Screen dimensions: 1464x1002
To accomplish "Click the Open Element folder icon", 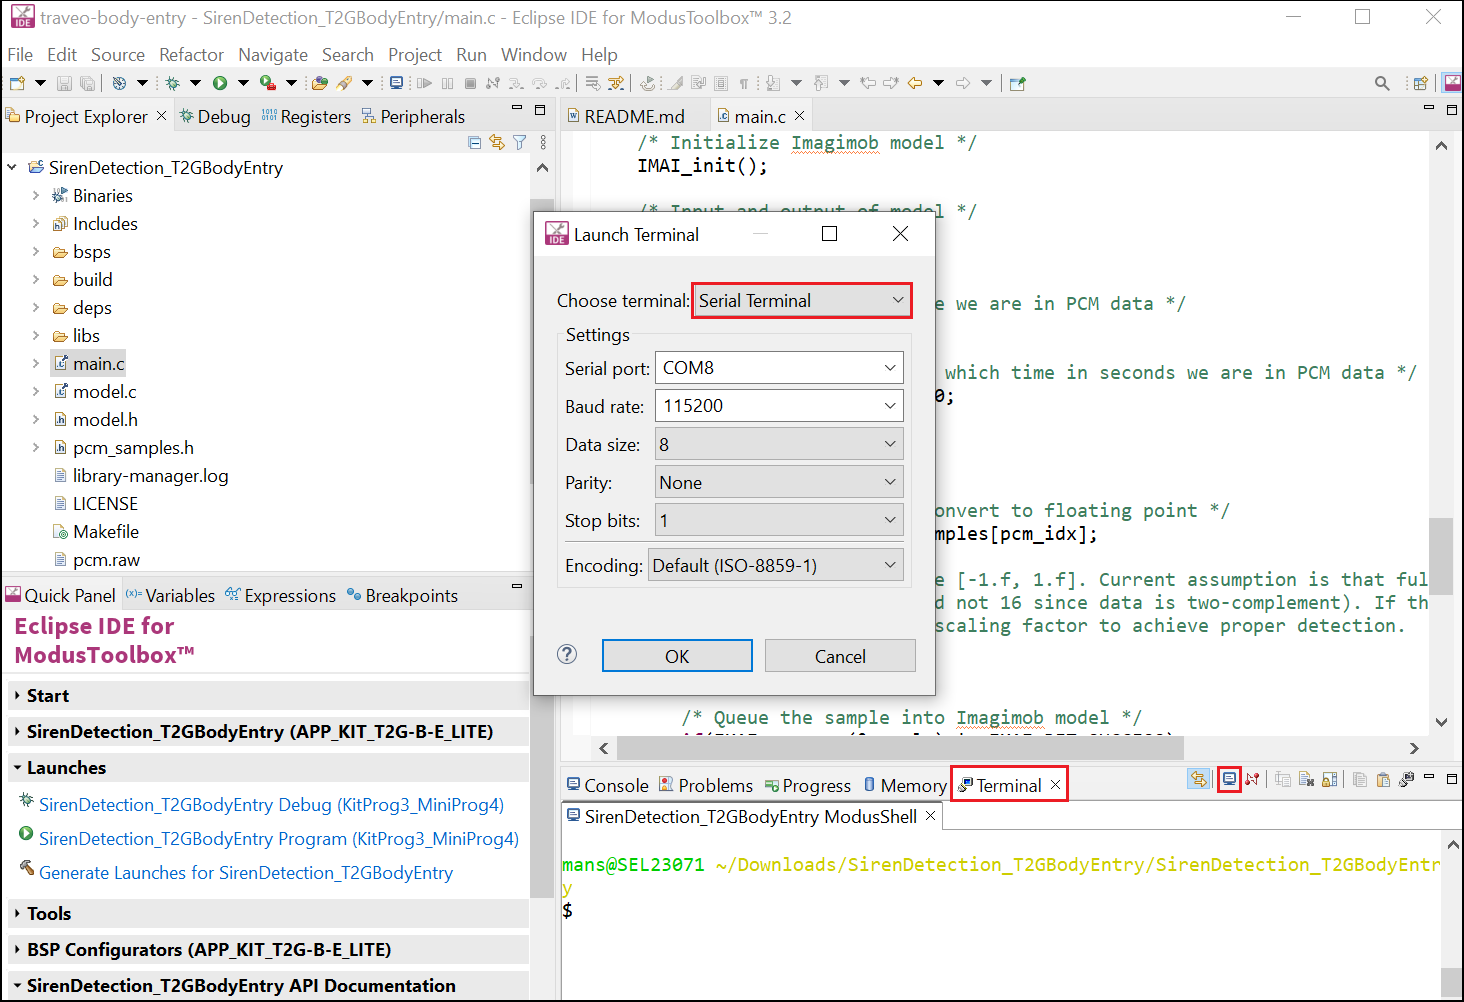I will pos(319,83).
